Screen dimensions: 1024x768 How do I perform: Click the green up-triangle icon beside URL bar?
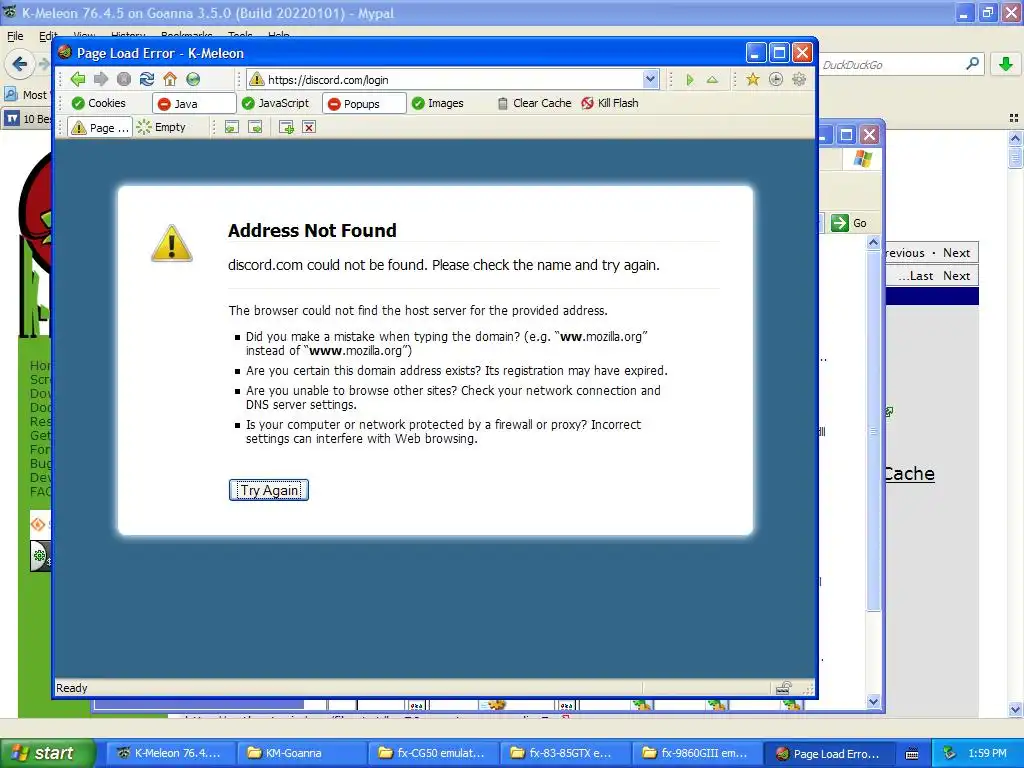tap(712, 80)
